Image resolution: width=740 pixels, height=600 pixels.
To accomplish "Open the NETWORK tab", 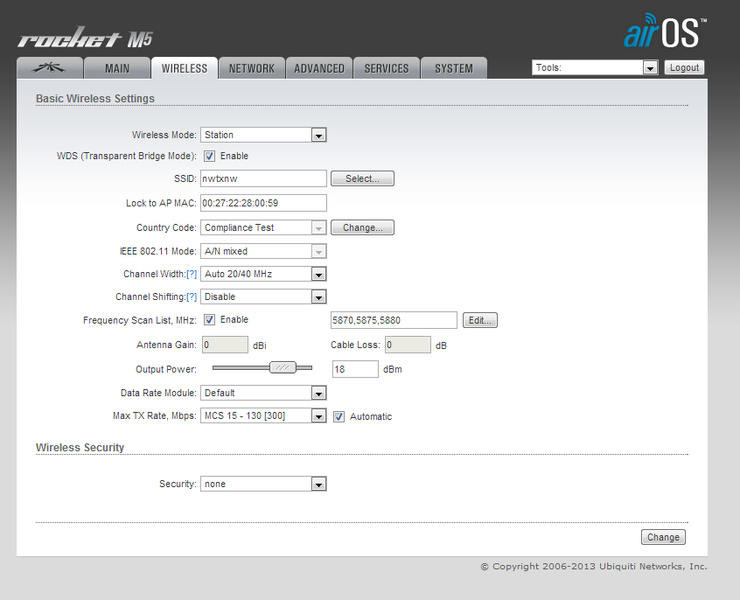I will (x=252, y=68).
